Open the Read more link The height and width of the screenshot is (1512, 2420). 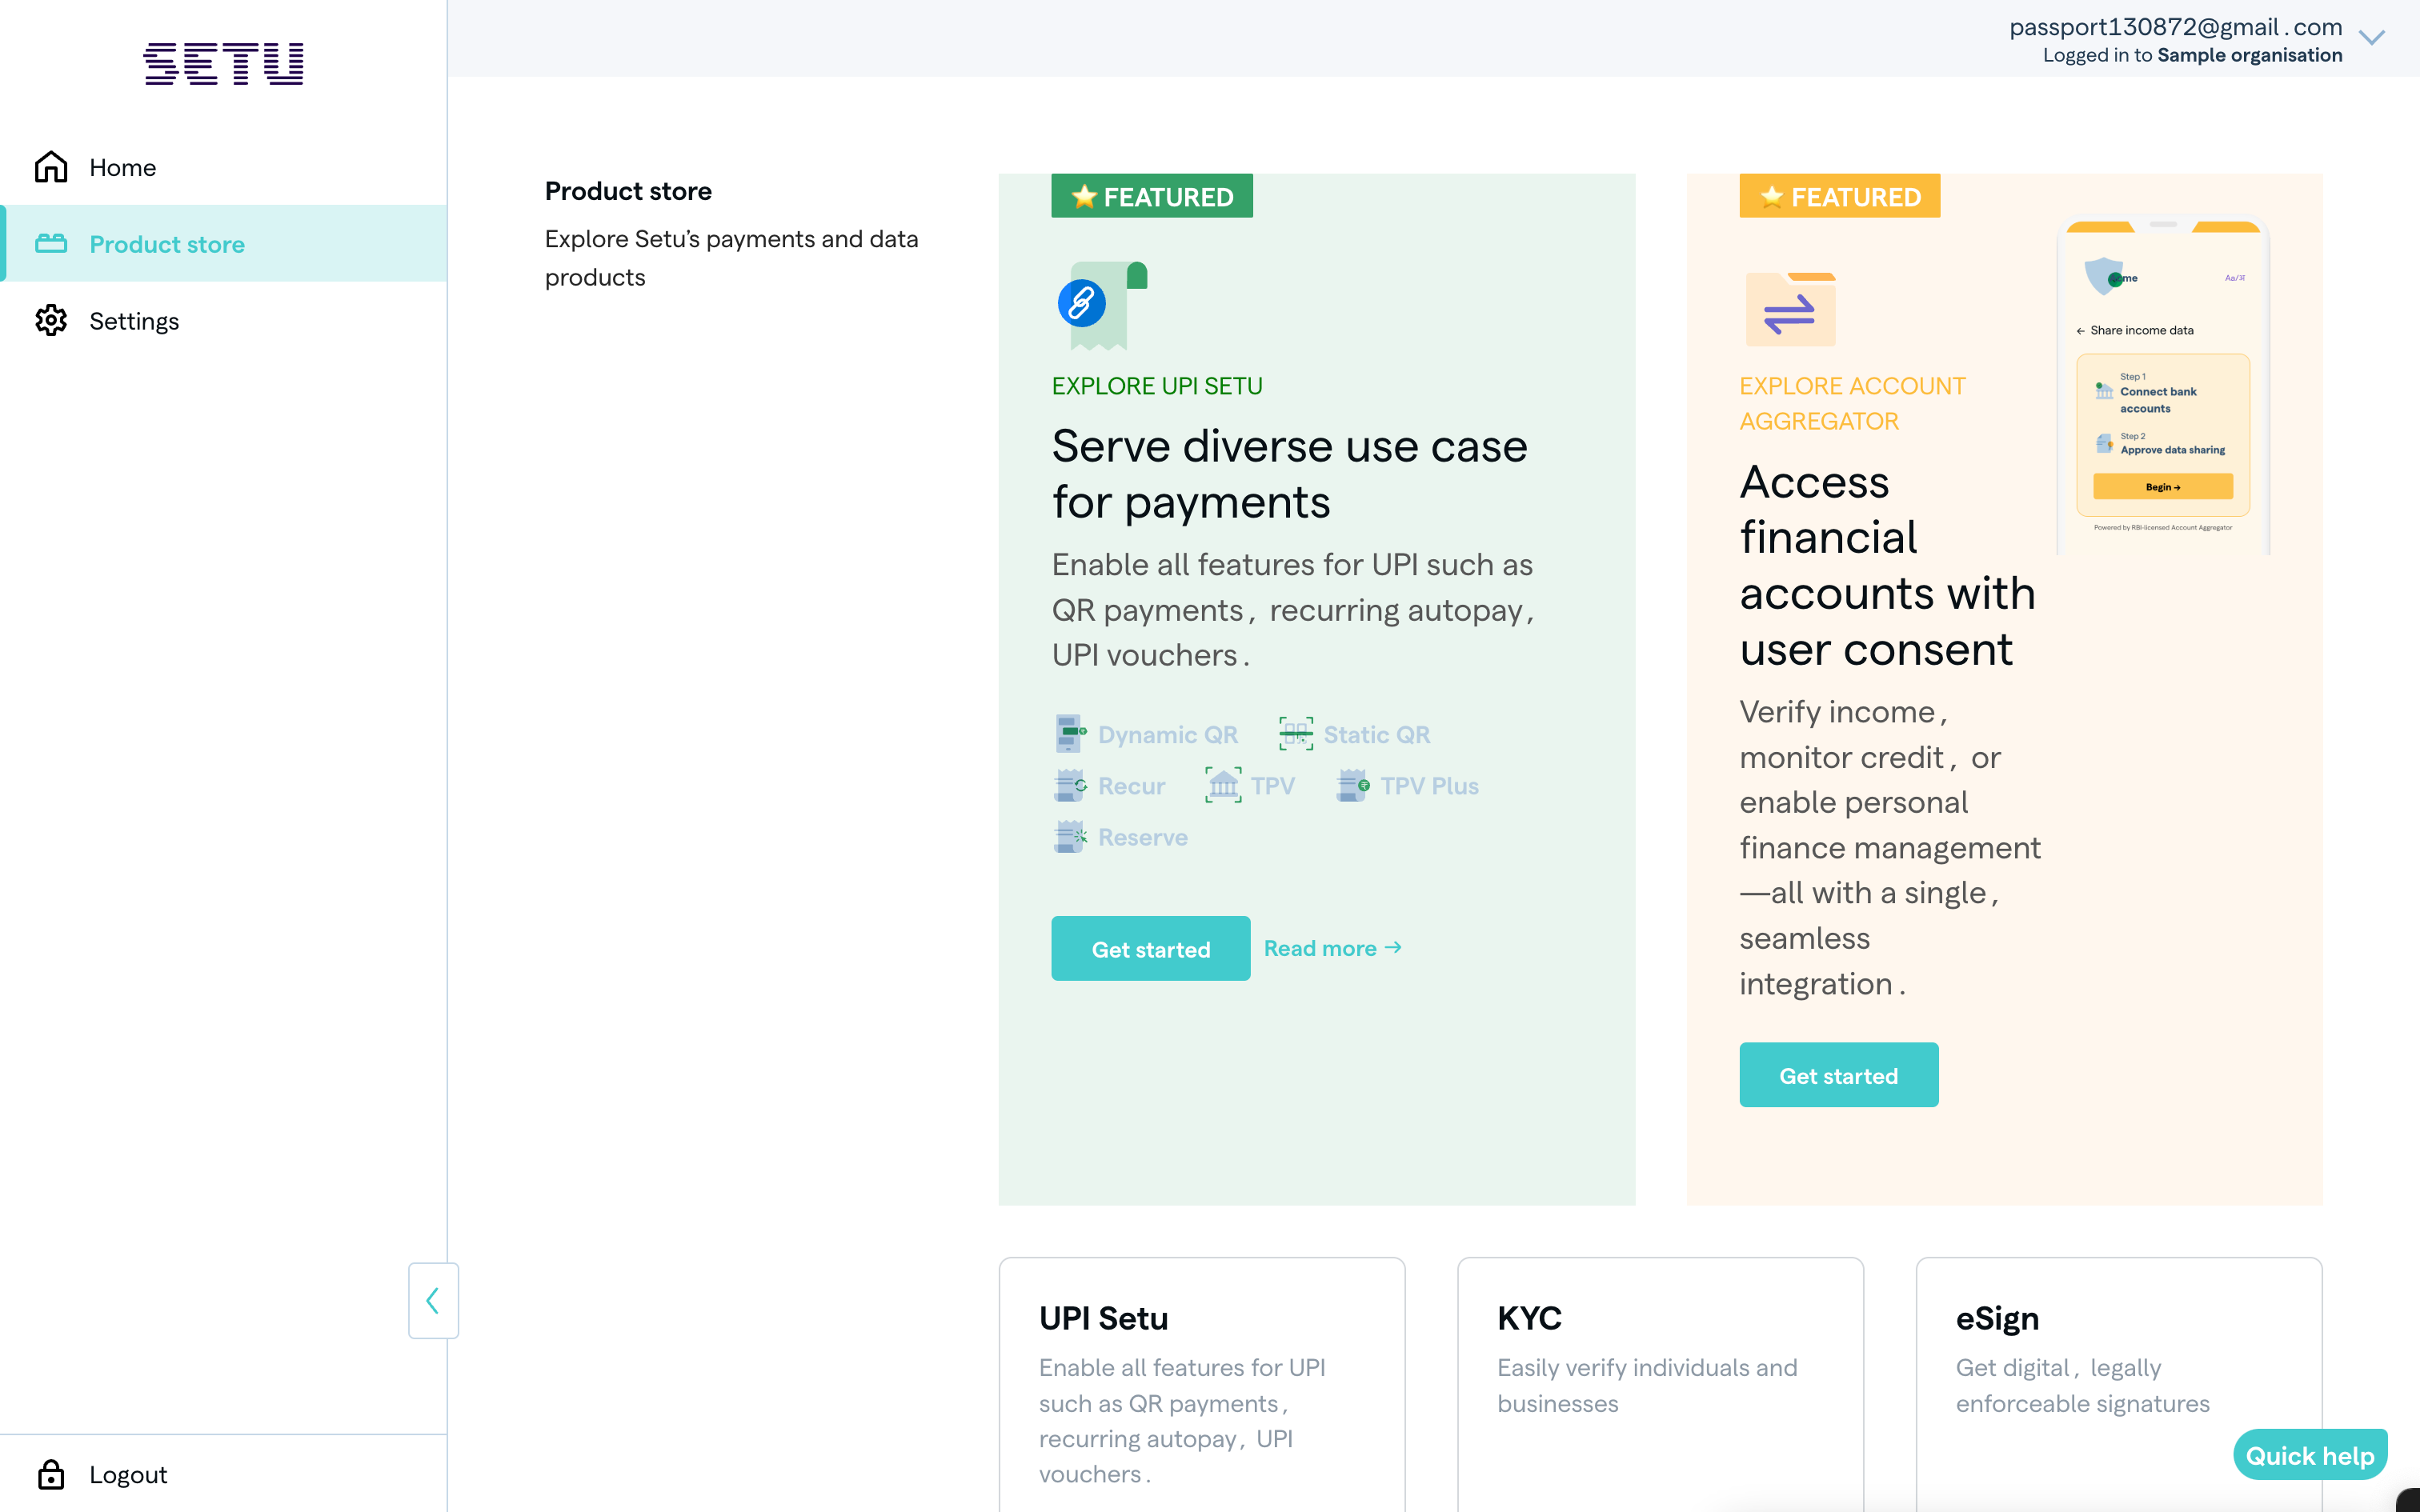tap(1332, 948)
